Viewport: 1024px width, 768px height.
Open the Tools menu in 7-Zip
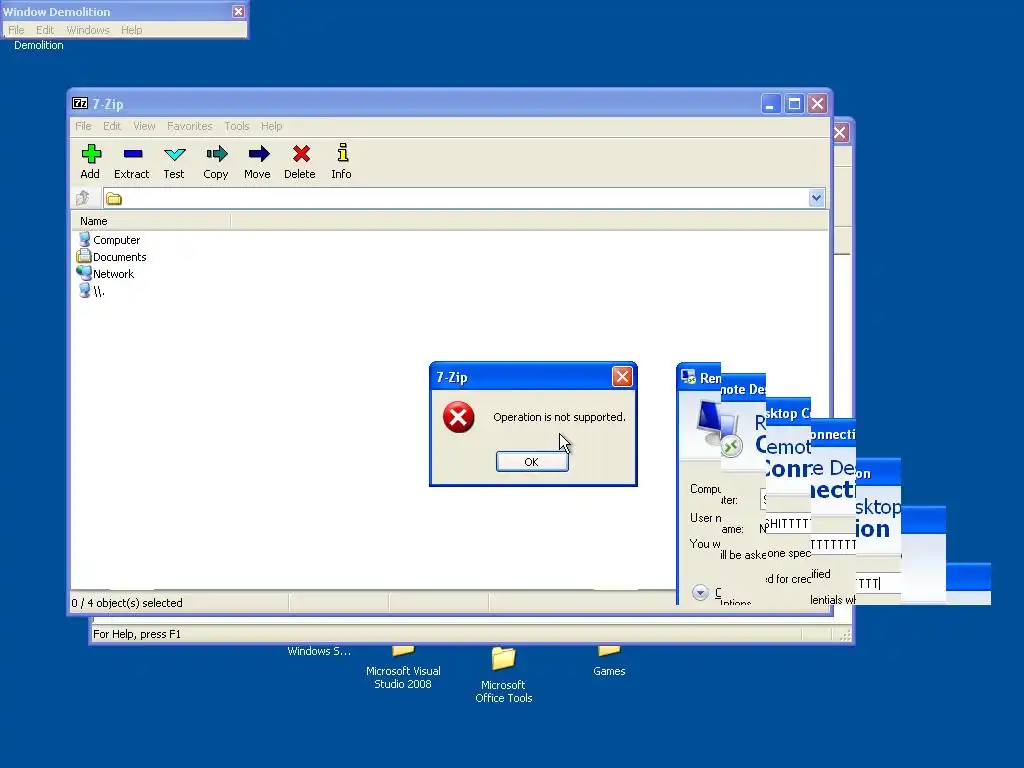click(236, 126)
